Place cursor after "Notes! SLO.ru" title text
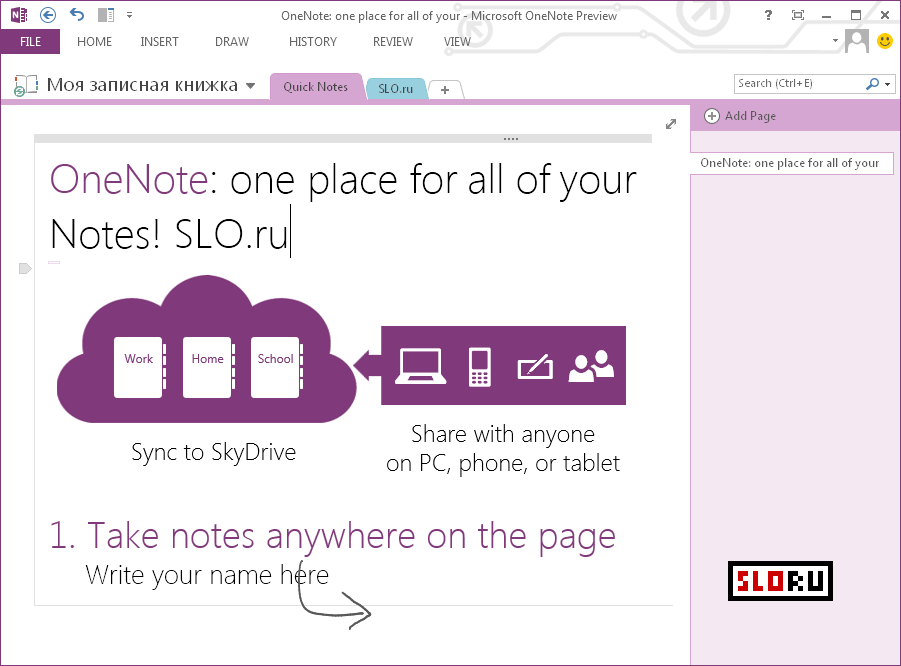The image size is (901, 666). [x=290, y=234]
